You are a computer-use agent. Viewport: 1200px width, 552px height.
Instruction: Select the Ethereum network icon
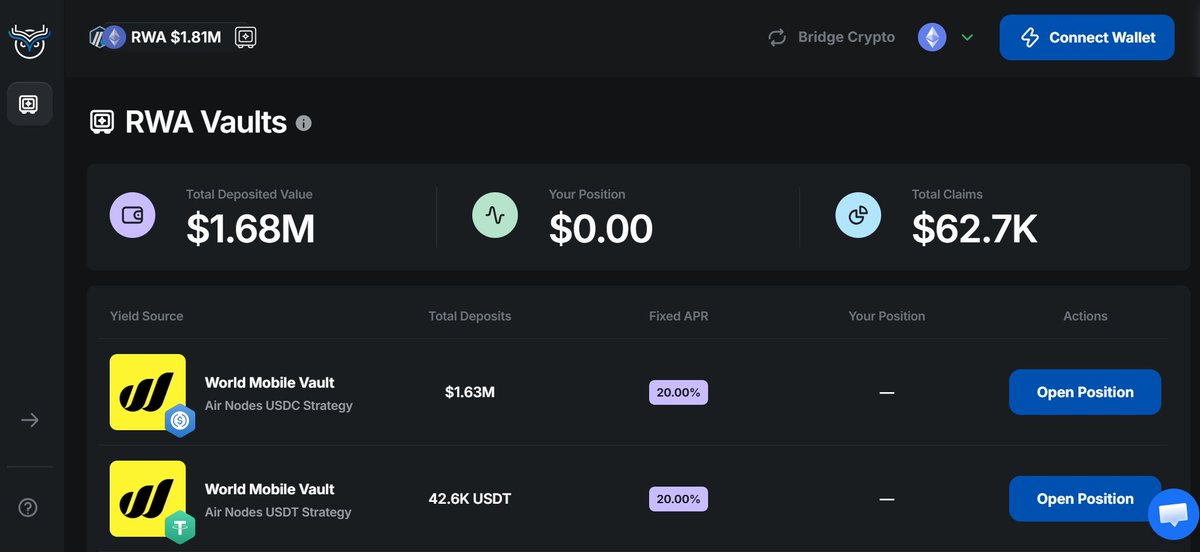[x=932, y=38]
